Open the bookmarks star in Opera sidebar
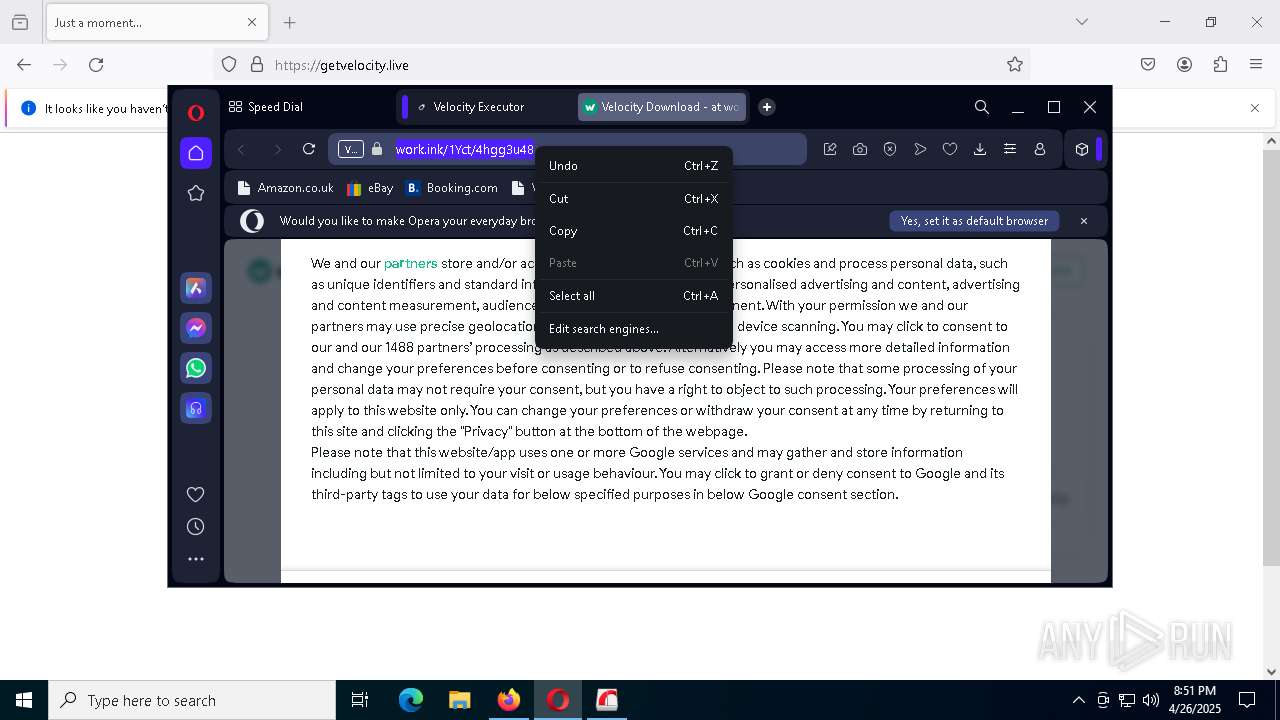 [x=196, y=193]
